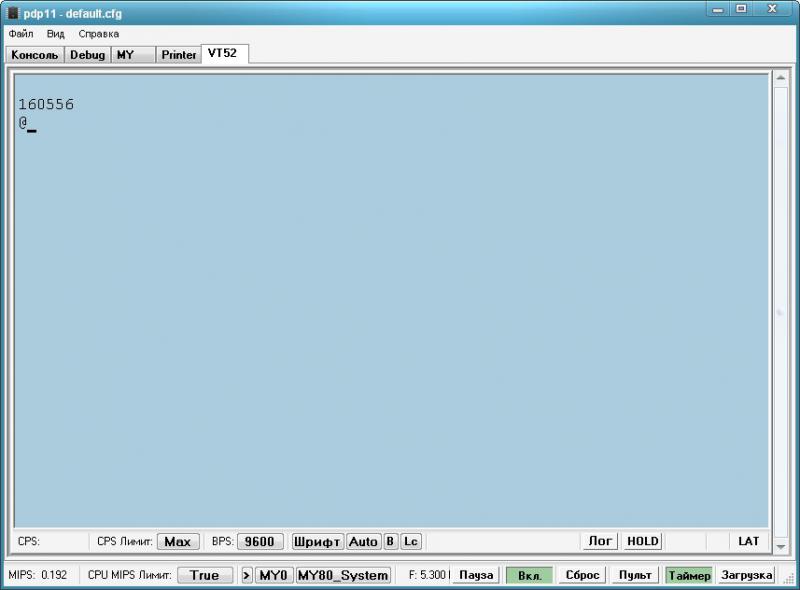Toggle the Таймер button
Viewport: 800px width, 590px height.
[x=689, y=575]
